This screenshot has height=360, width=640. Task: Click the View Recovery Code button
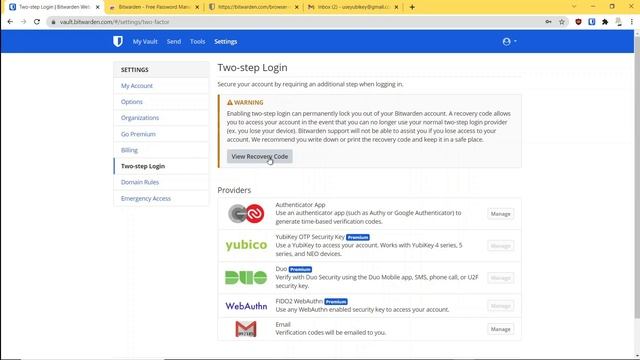(x=260, y=156)
